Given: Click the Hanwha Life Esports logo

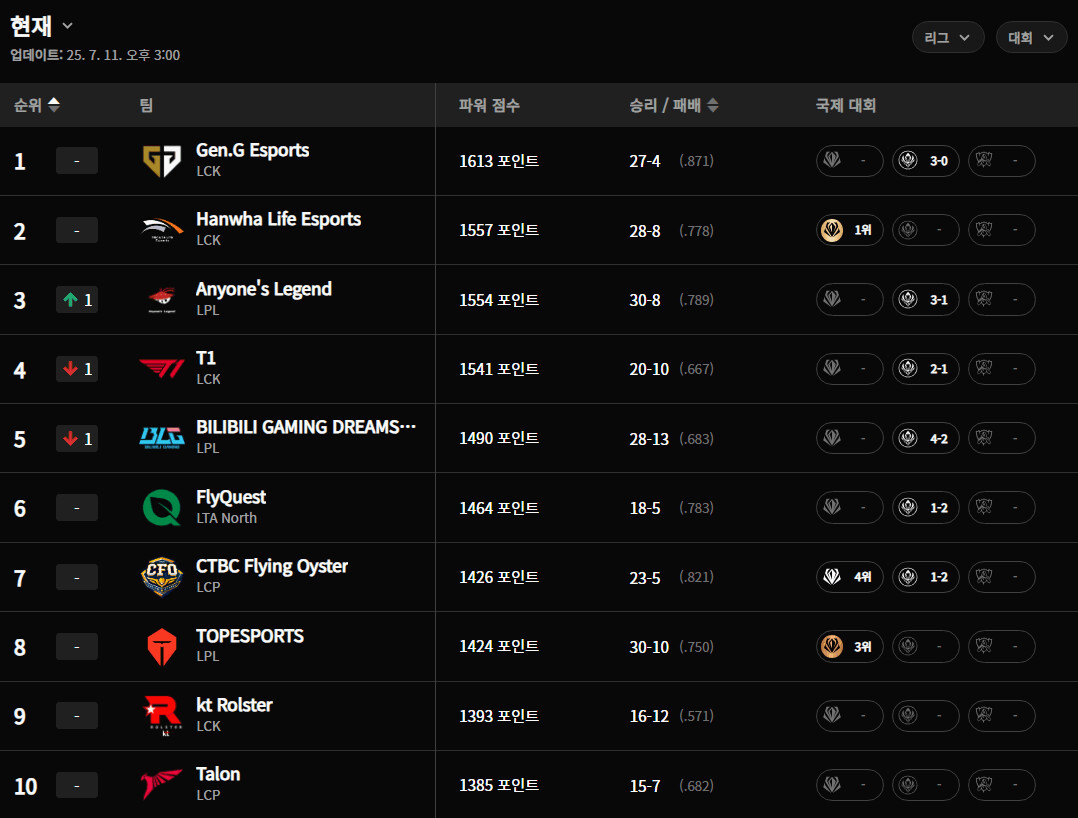Looking at the screenshot, I should [162, 230].
